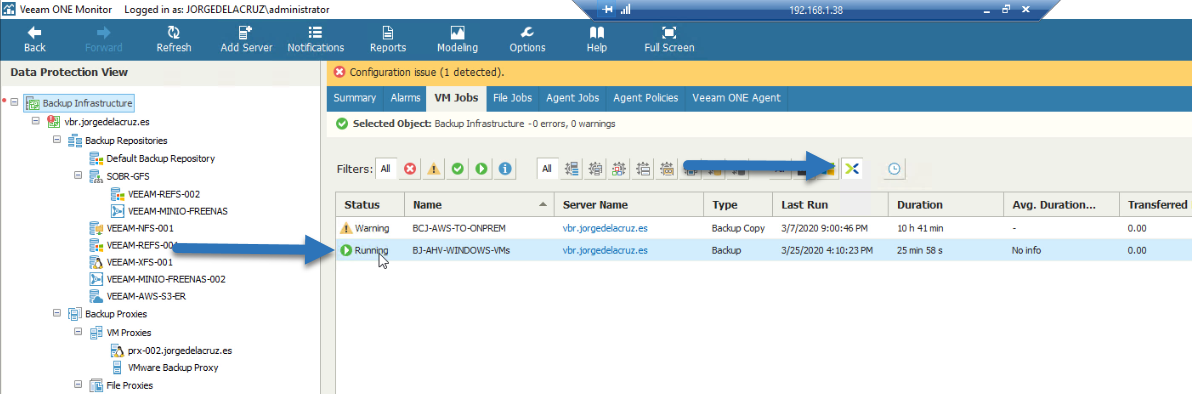Viewport: 1192px width, 394px height.
Task: Collapse the File Proxies node
Action: 78,386
